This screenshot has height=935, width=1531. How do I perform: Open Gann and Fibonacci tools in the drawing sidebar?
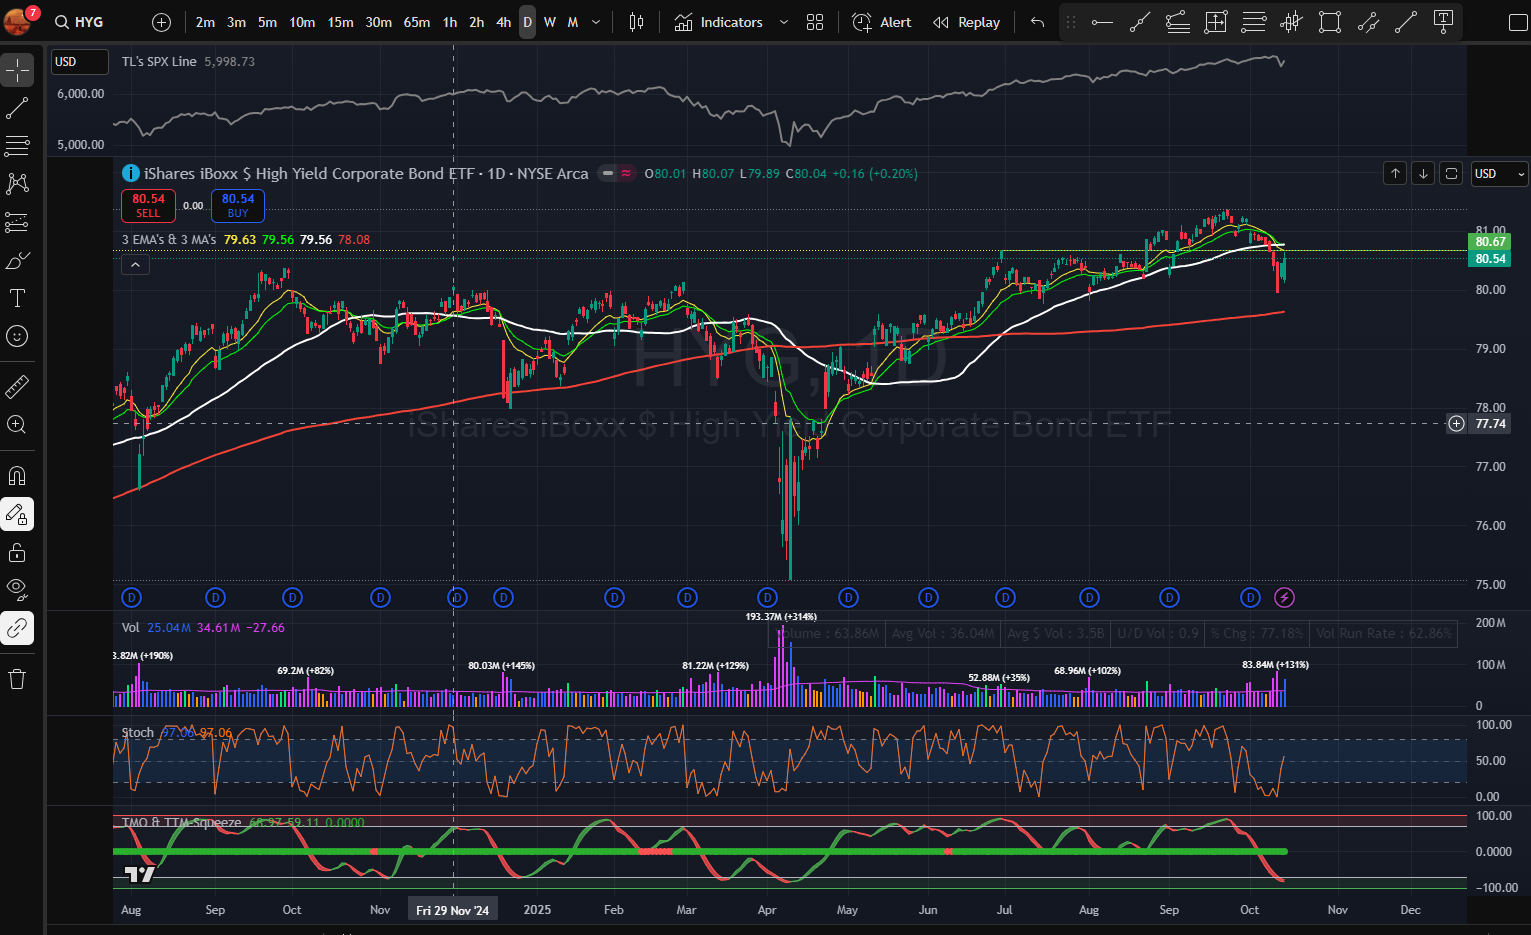click(17, 146)
